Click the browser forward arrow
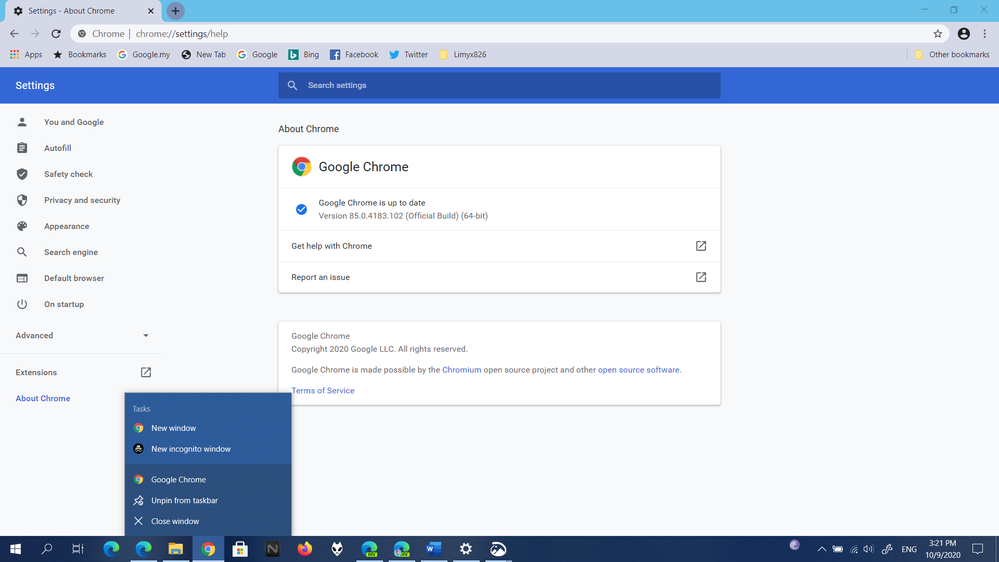This screenshot has height=562, width=999. pyautogui.click(x=35, y=34)
